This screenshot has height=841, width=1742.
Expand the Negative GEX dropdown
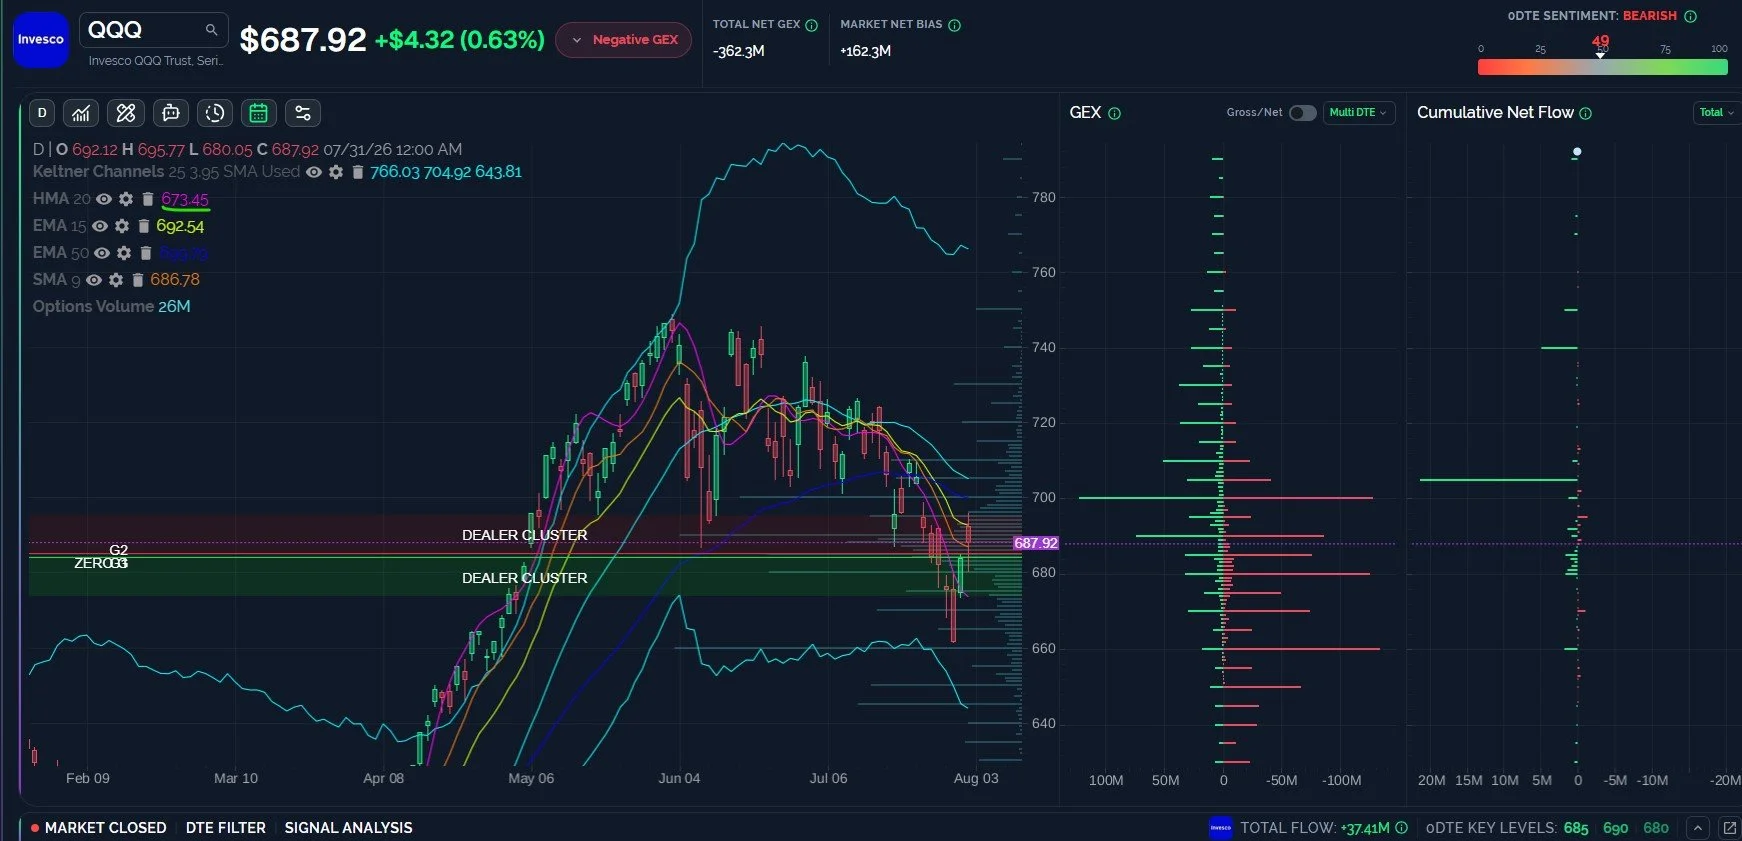coord(624,40)
